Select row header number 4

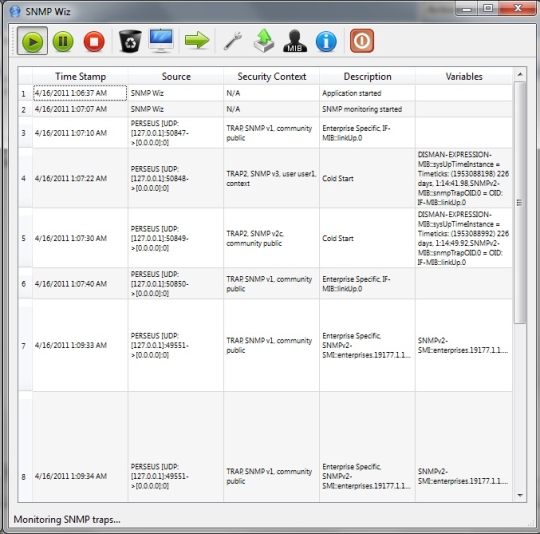point(24,178)
